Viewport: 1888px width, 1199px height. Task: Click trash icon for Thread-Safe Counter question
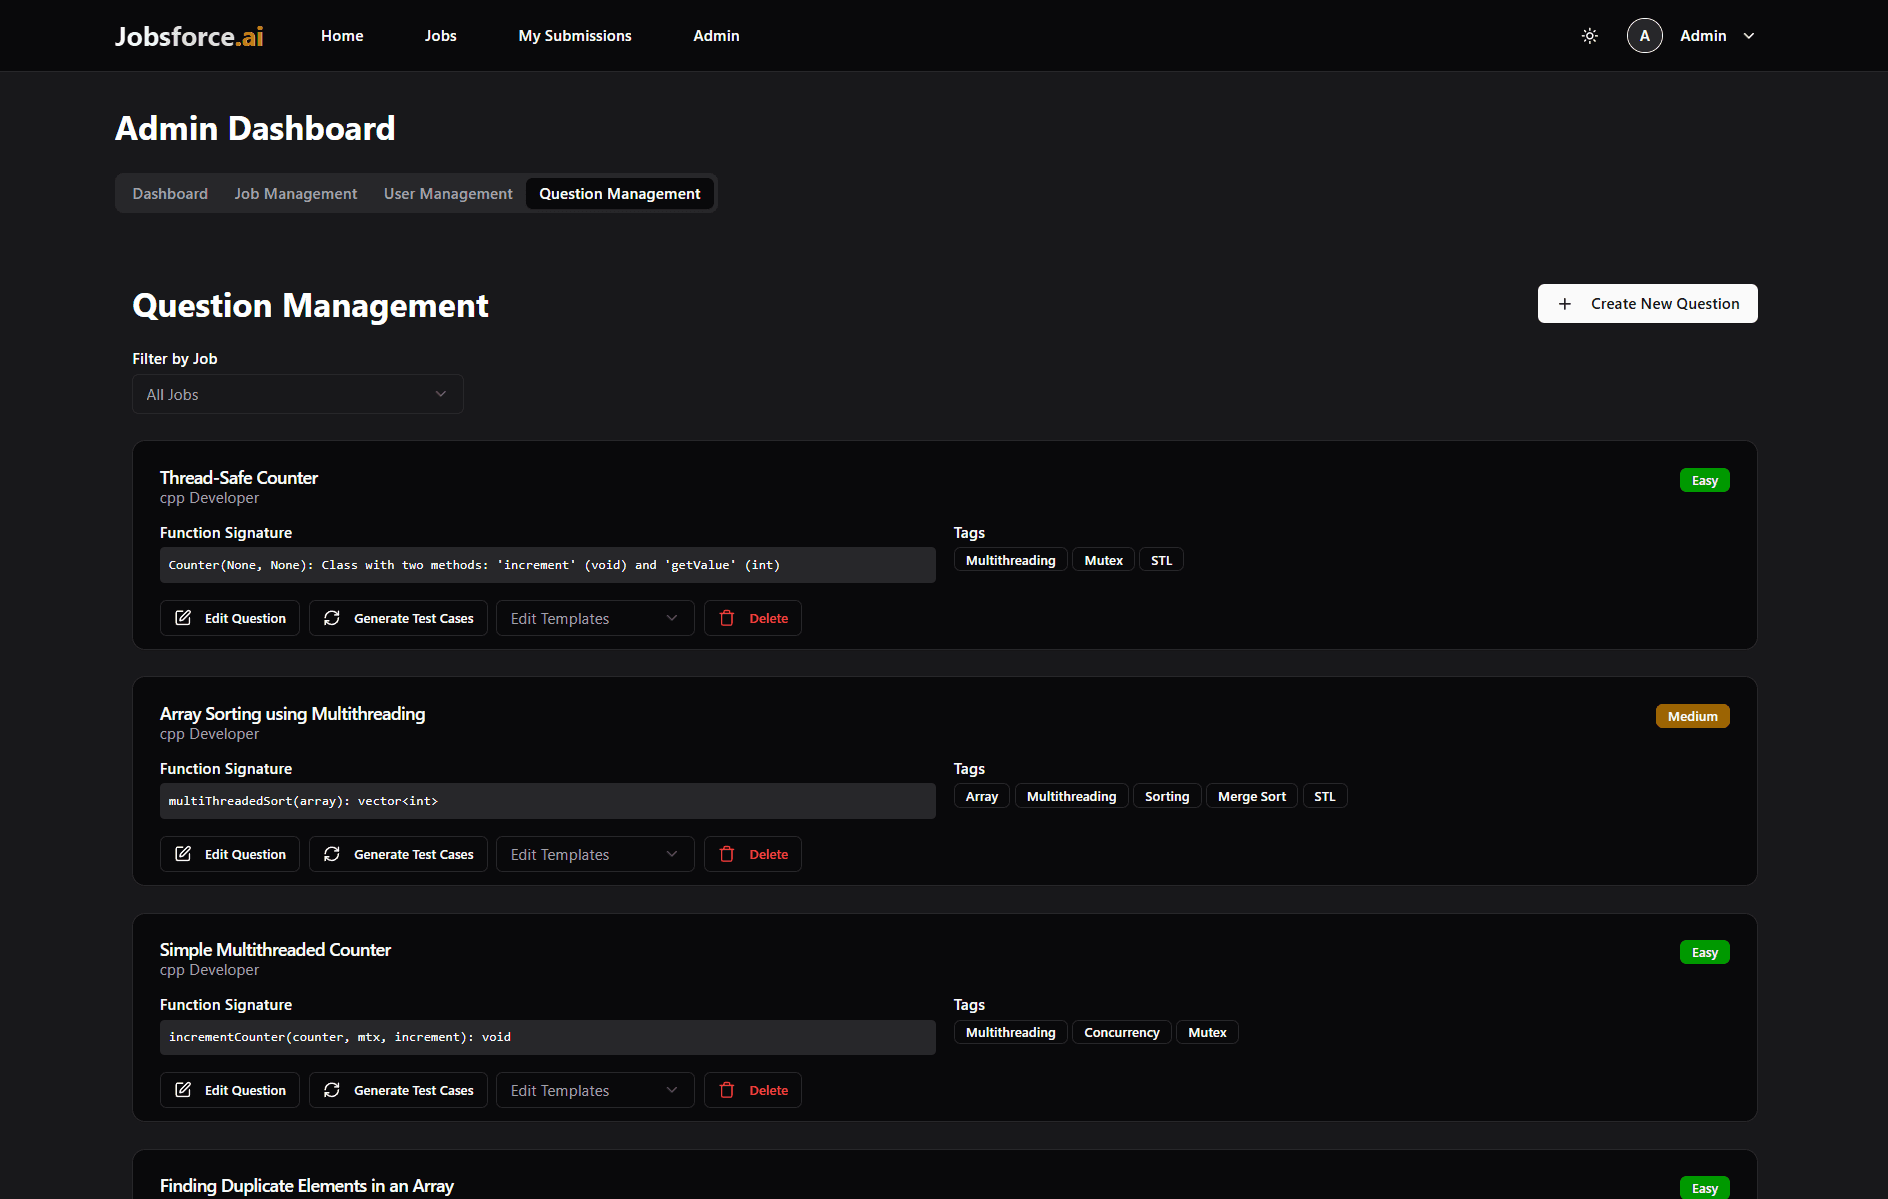(x=727, y=618)
